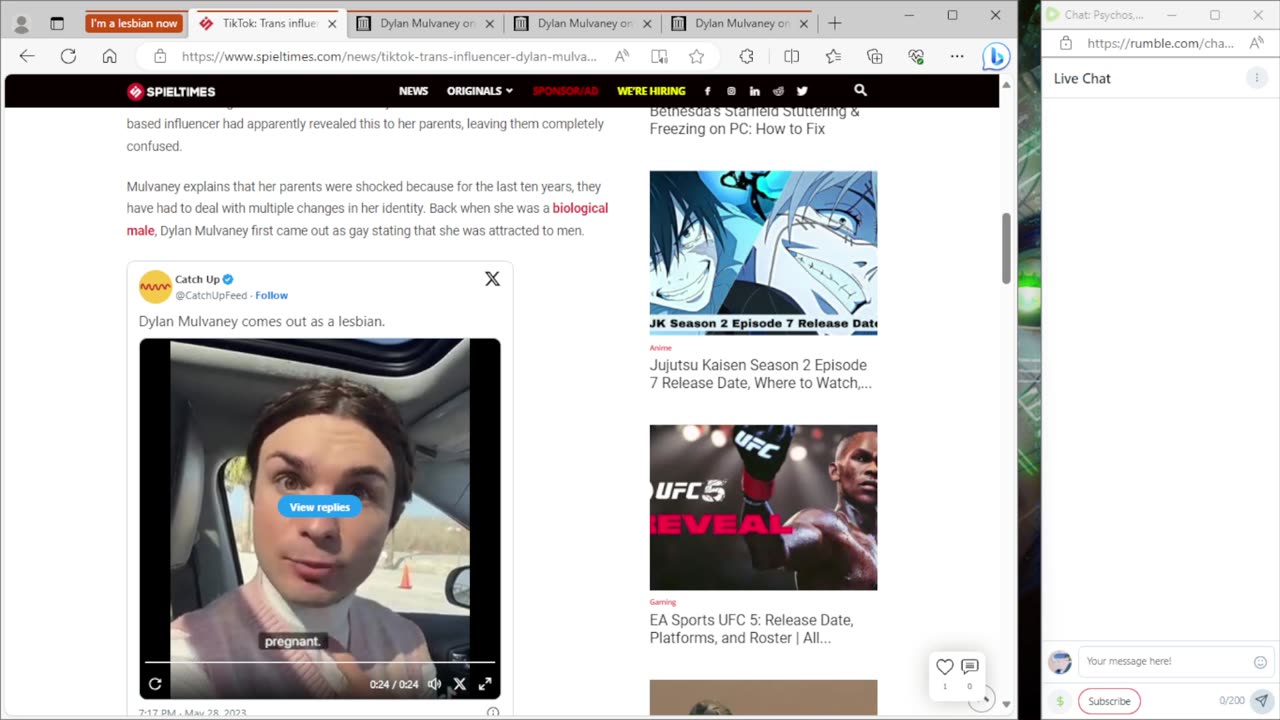Send the Rumble chat message
This screenshot has height=720, width=1280.
click(1262, 701)
